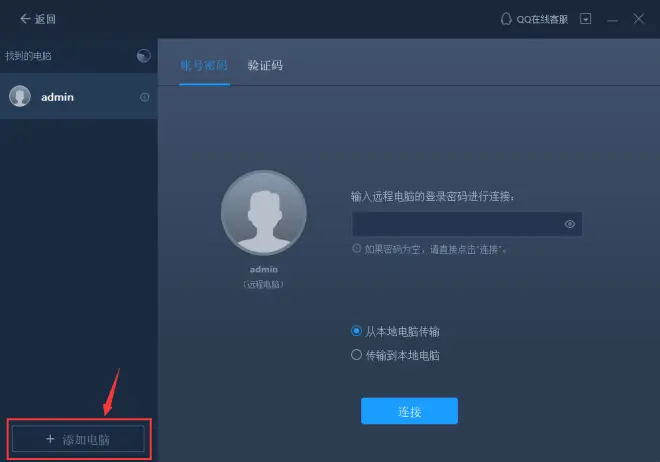Click the info icon beside password hint
Viewport: 660px width, 462px height.
(x=357, y=249)
